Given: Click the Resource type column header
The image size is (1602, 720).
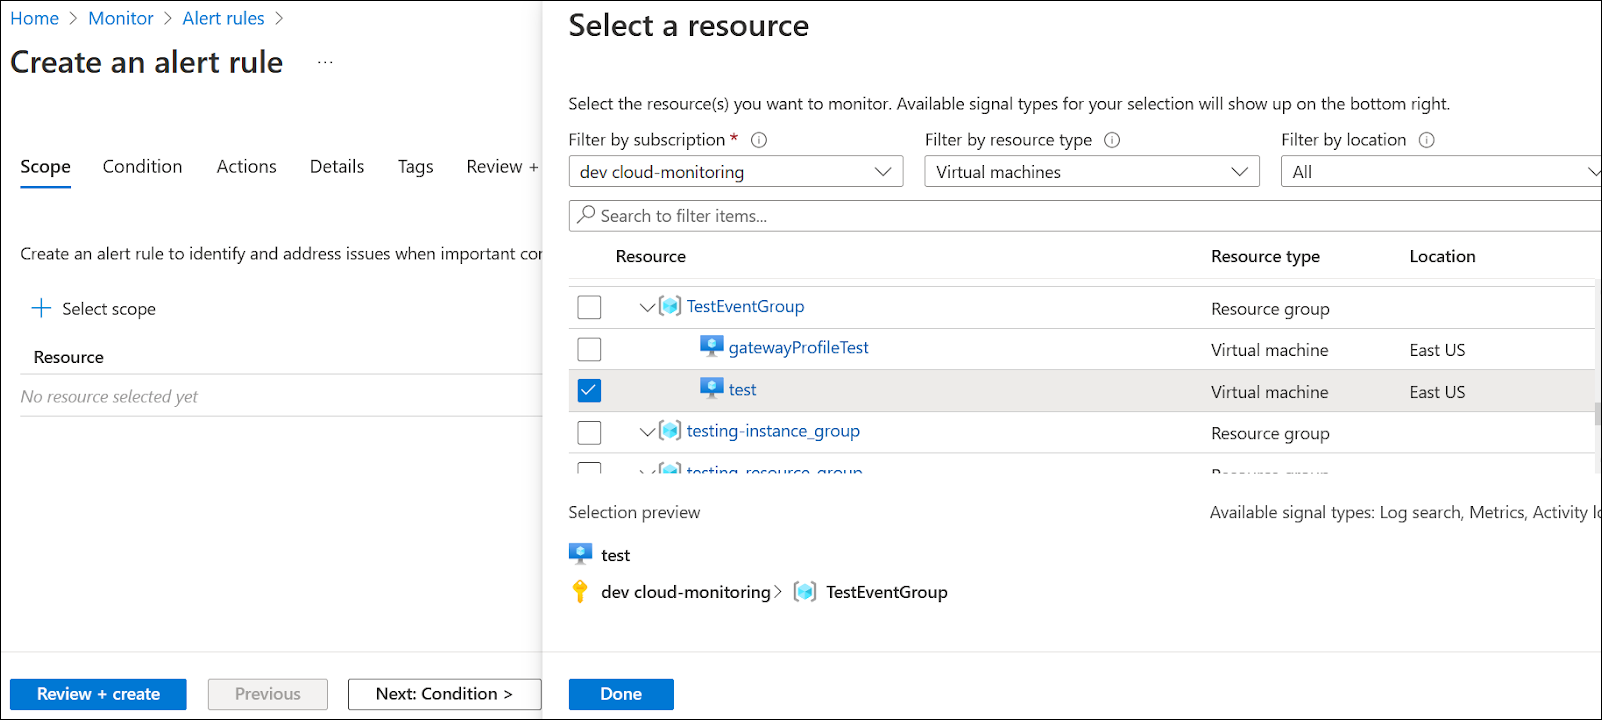Looking at the screenshot, I should (x=1265, y=256).
